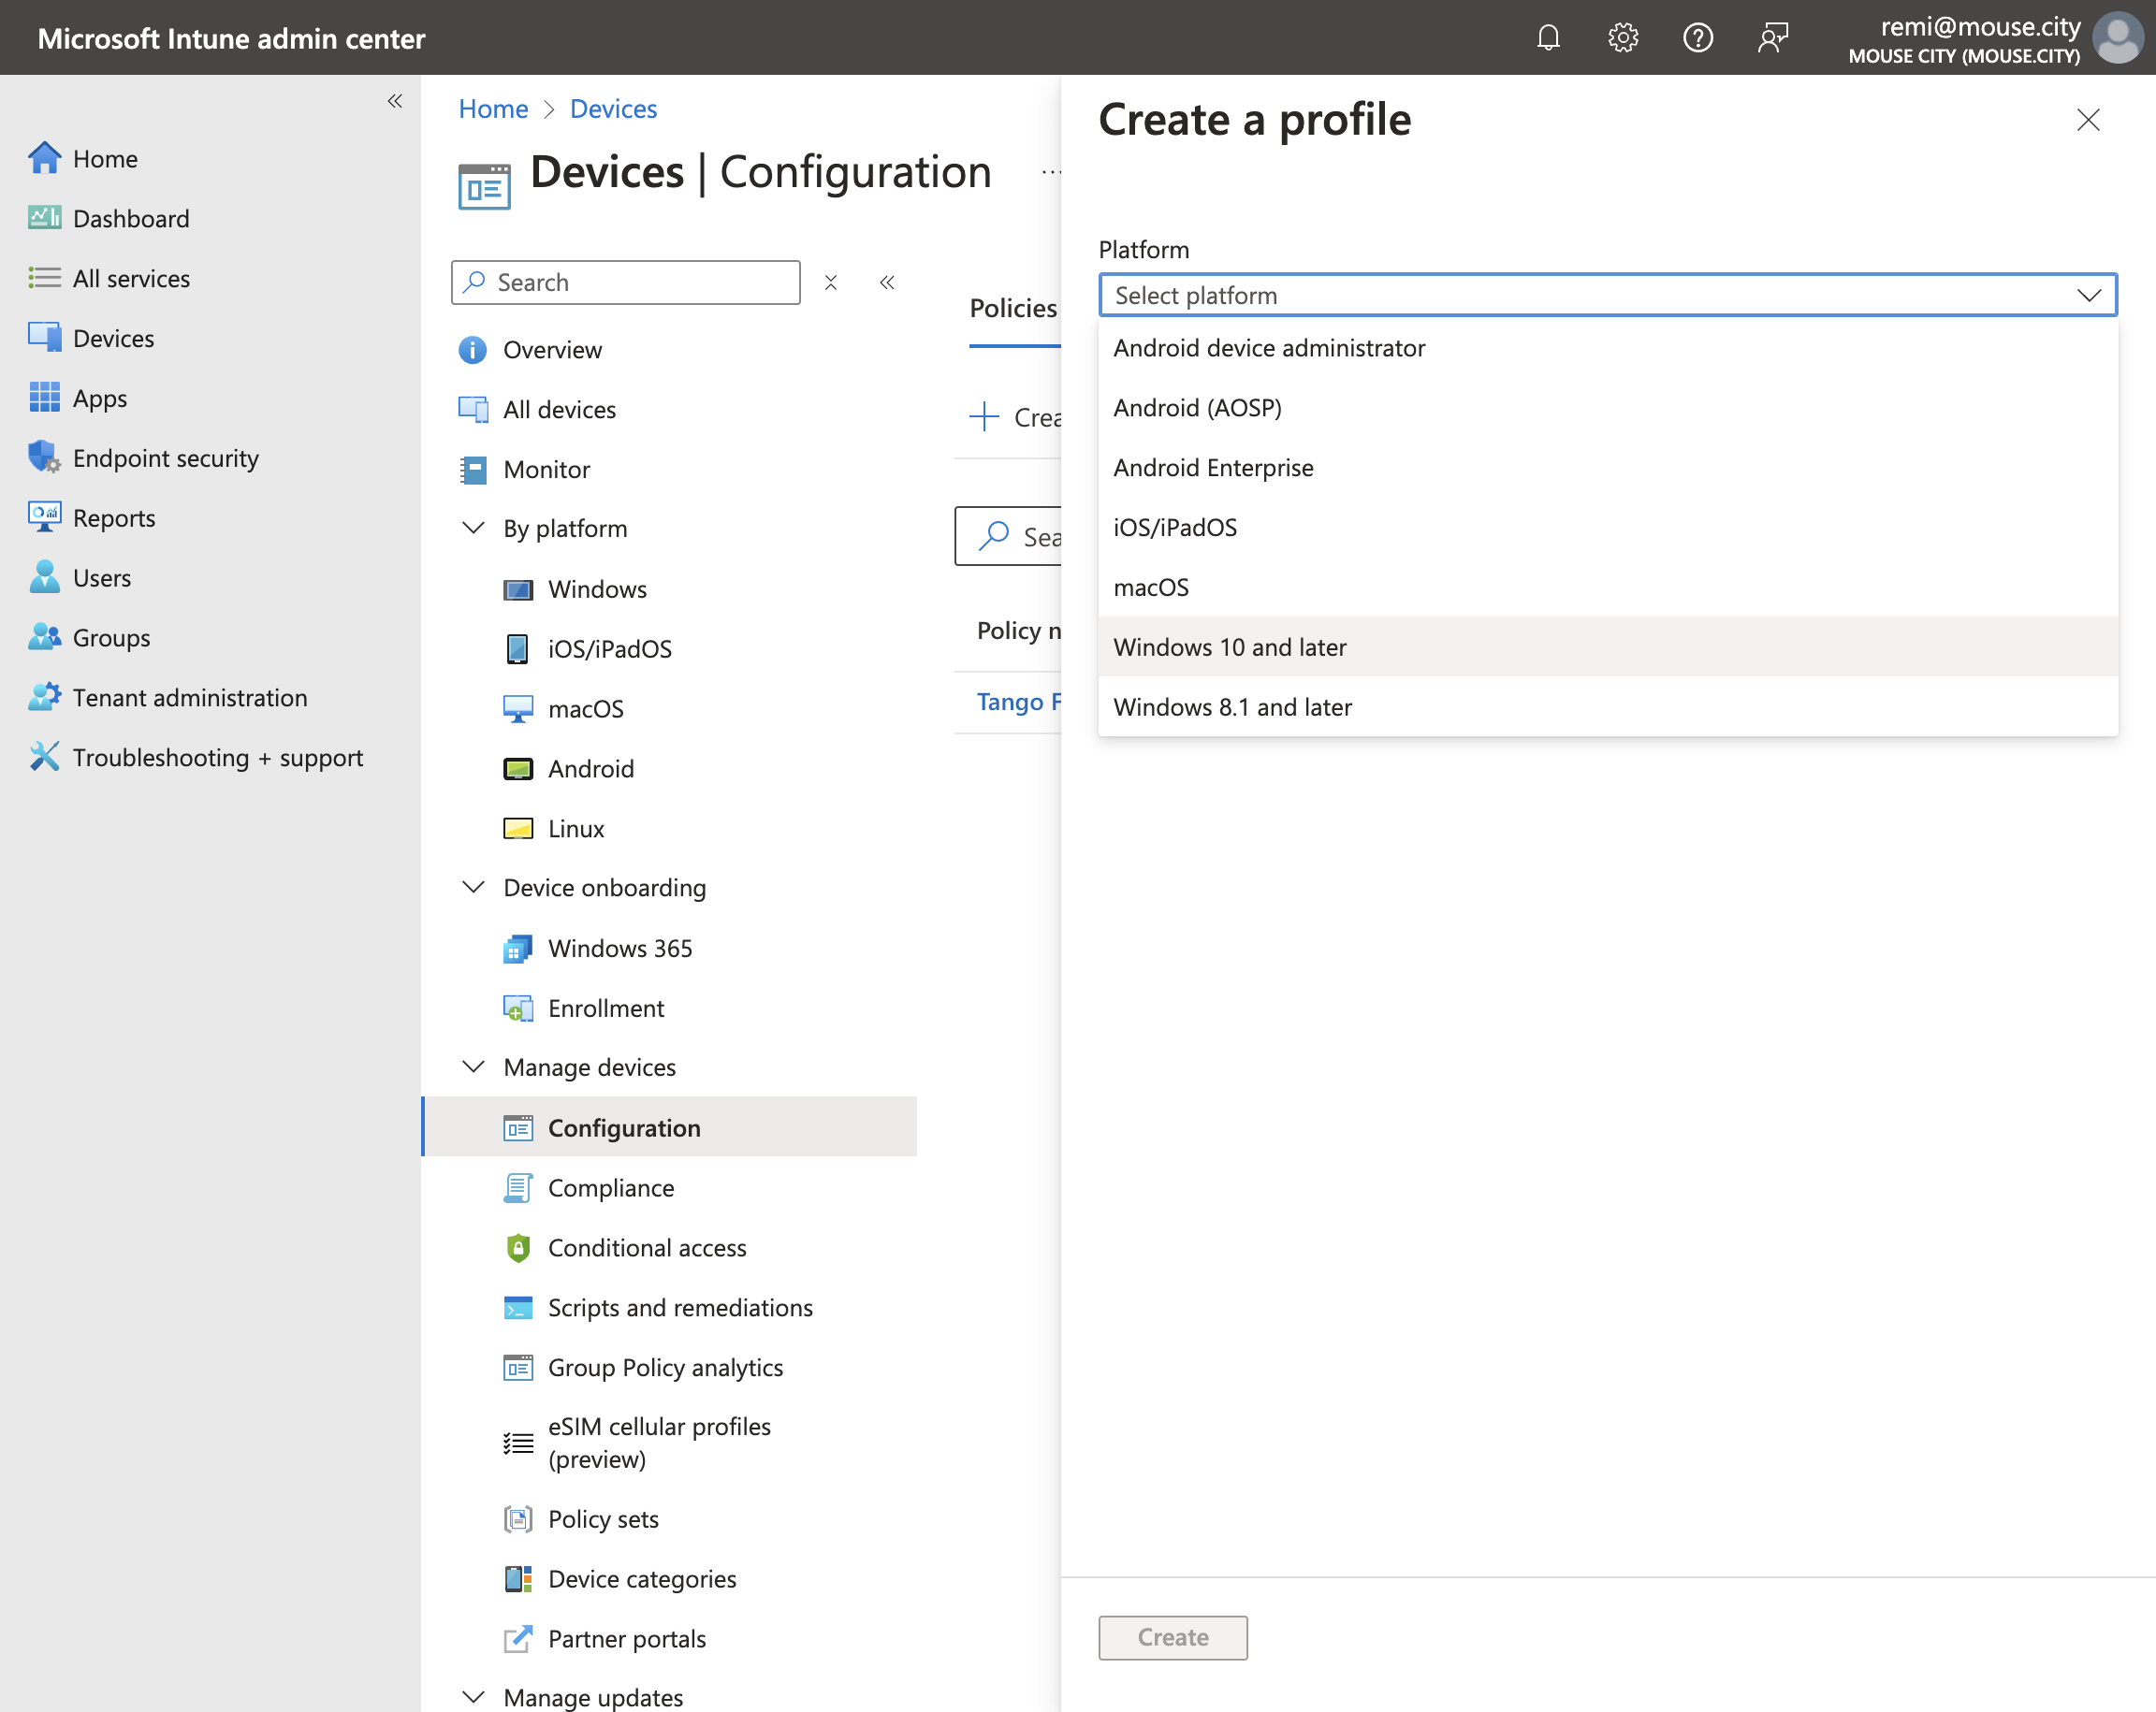Select Windows 10 and later option
The width and height of the screenshot is (2156, 1712).
point(1608,647)
